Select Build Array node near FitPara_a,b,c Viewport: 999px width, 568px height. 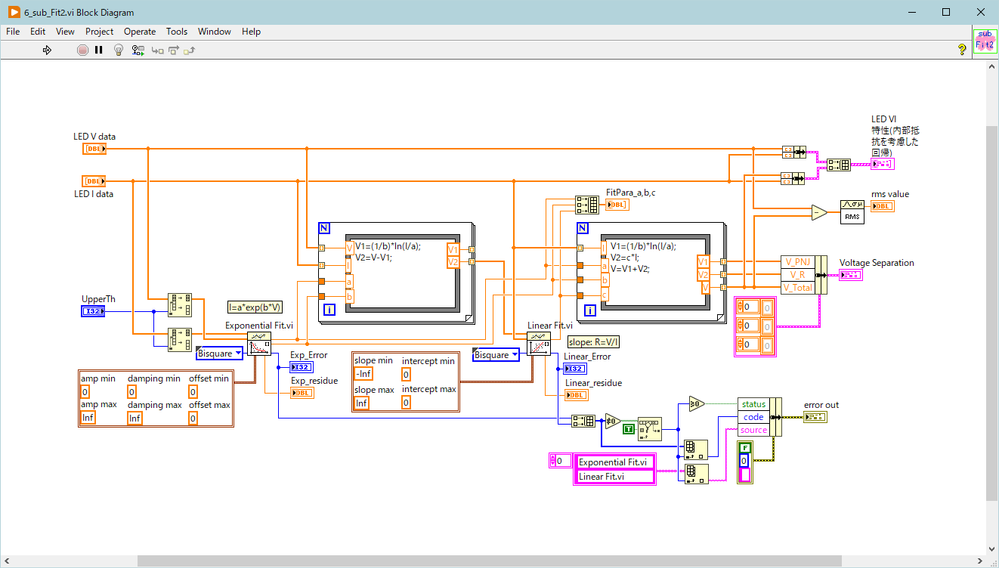(x=587, y=204)
